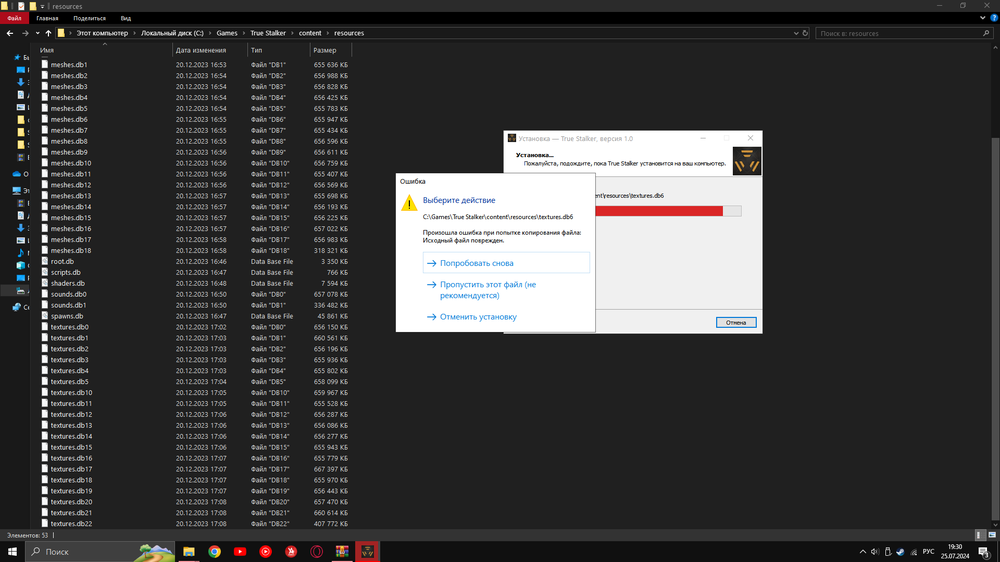The width and height of the screenshot is (1000, 562).
Task: Open the recent locations dropdown arrow
Action: click(x=37, y=33)
